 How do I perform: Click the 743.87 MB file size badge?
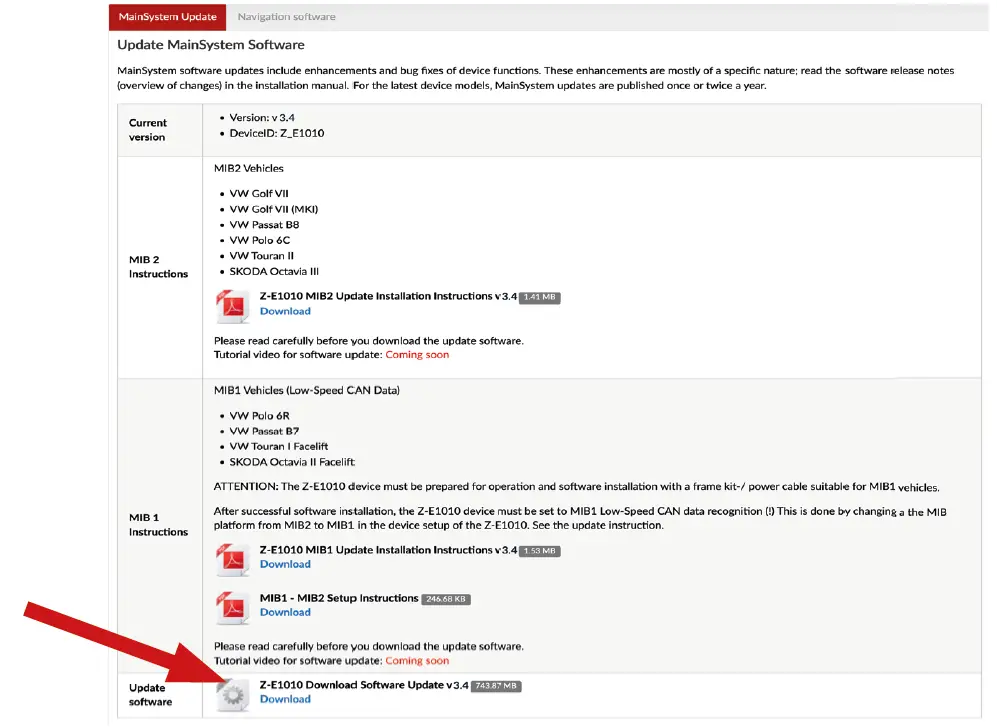click(x=496, y=686)
